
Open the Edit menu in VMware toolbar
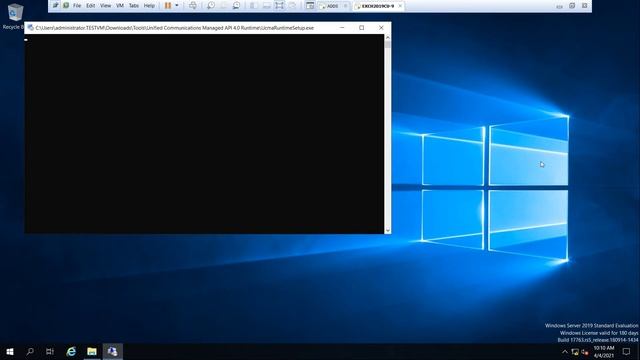coord(91,6)
